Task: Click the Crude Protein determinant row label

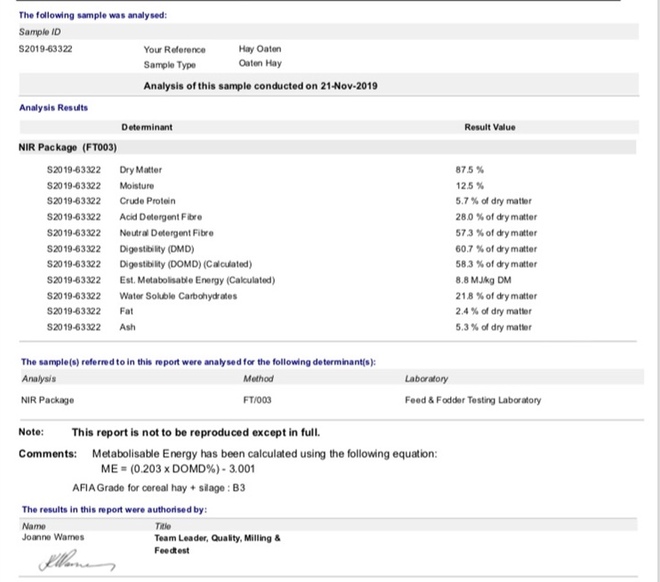Action: point(146,201)
